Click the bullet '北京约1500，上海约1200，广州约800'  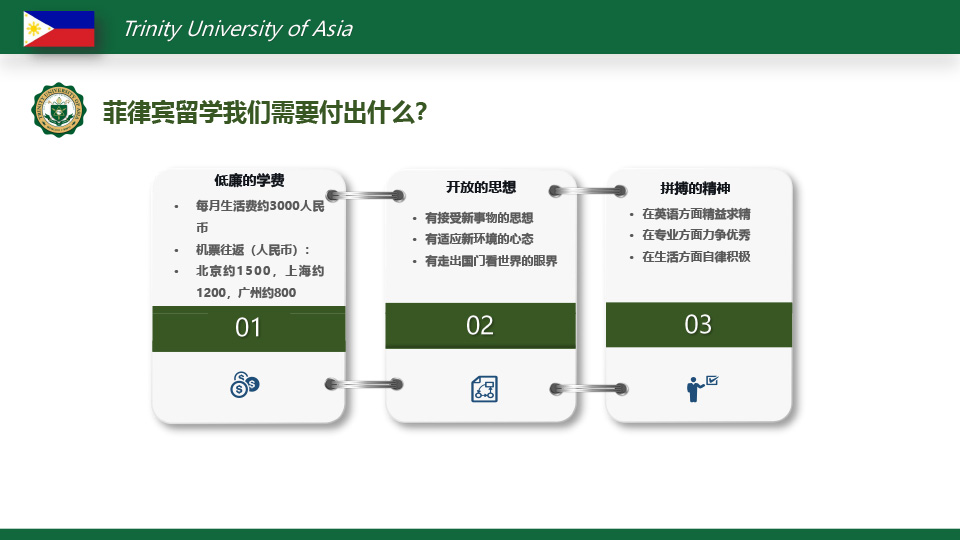pyautogui.click(x=260, y=282)
